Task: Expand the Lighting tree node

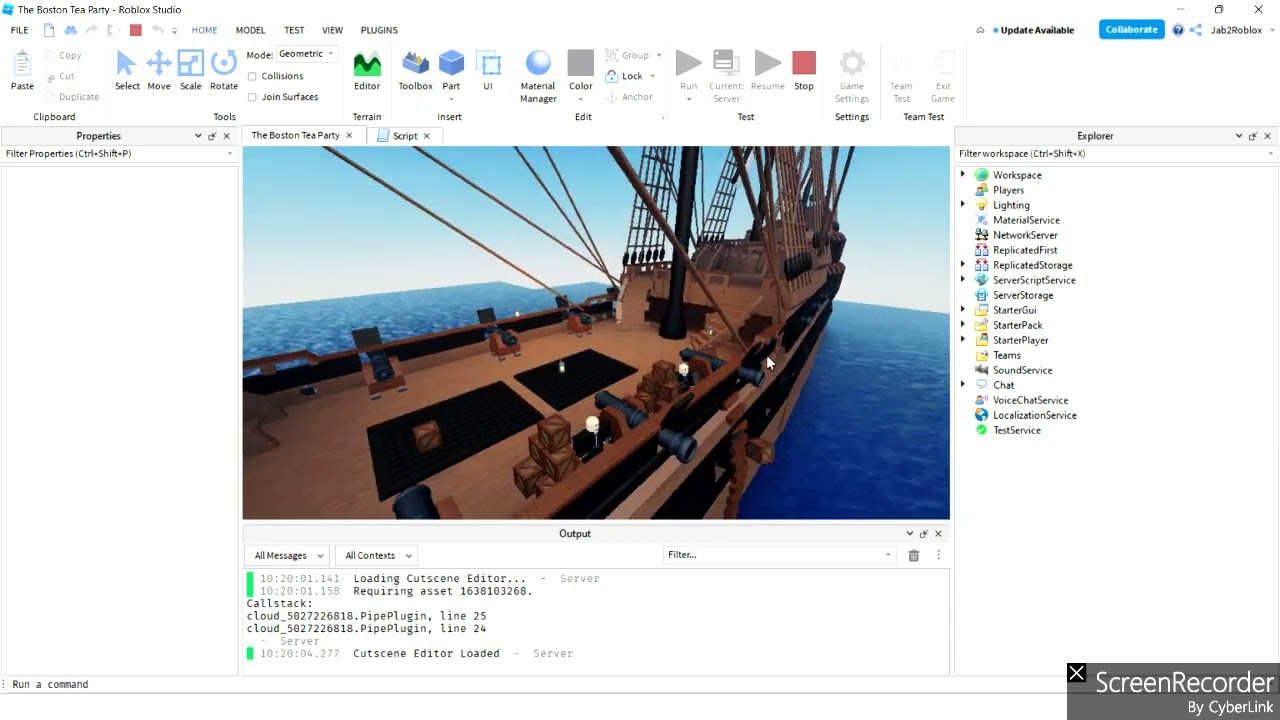Action: pos(963,205)
